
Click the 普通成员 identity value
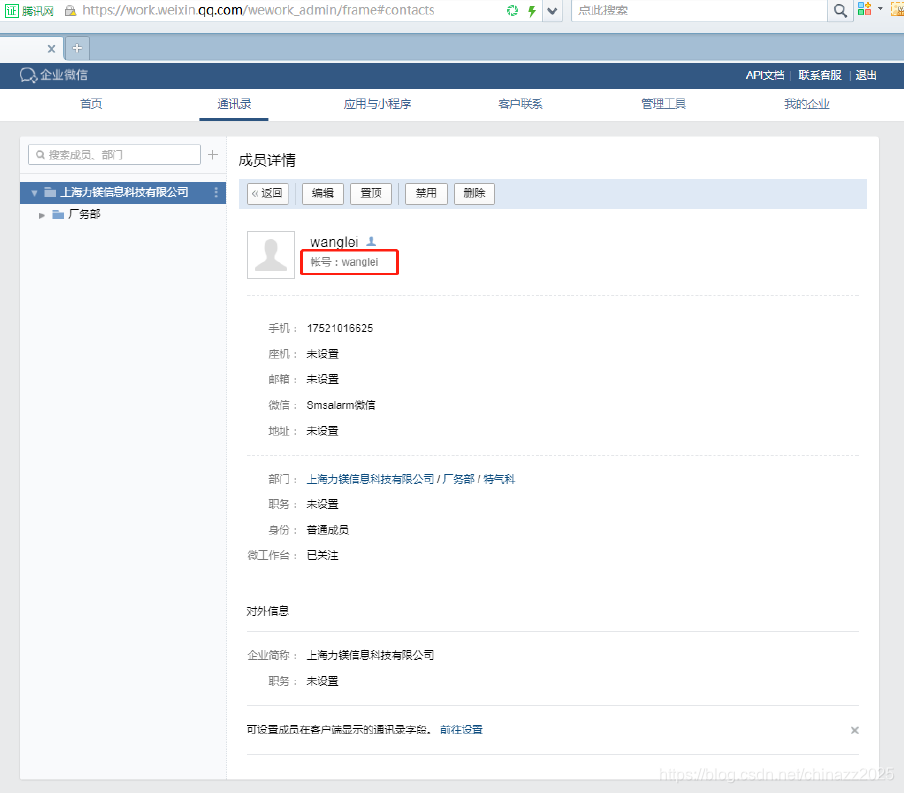(327, 530)
